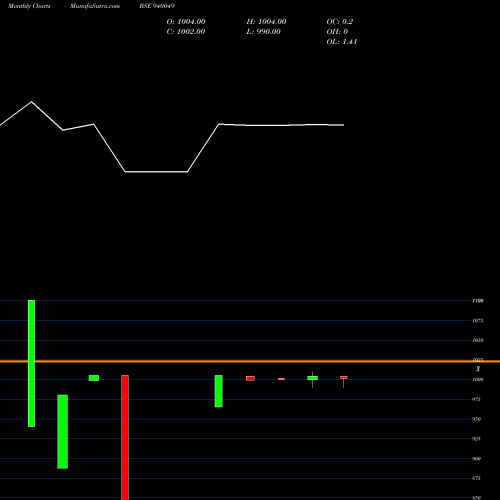
Task: Click the 1000 price axis label
Action: coord(478,380)
